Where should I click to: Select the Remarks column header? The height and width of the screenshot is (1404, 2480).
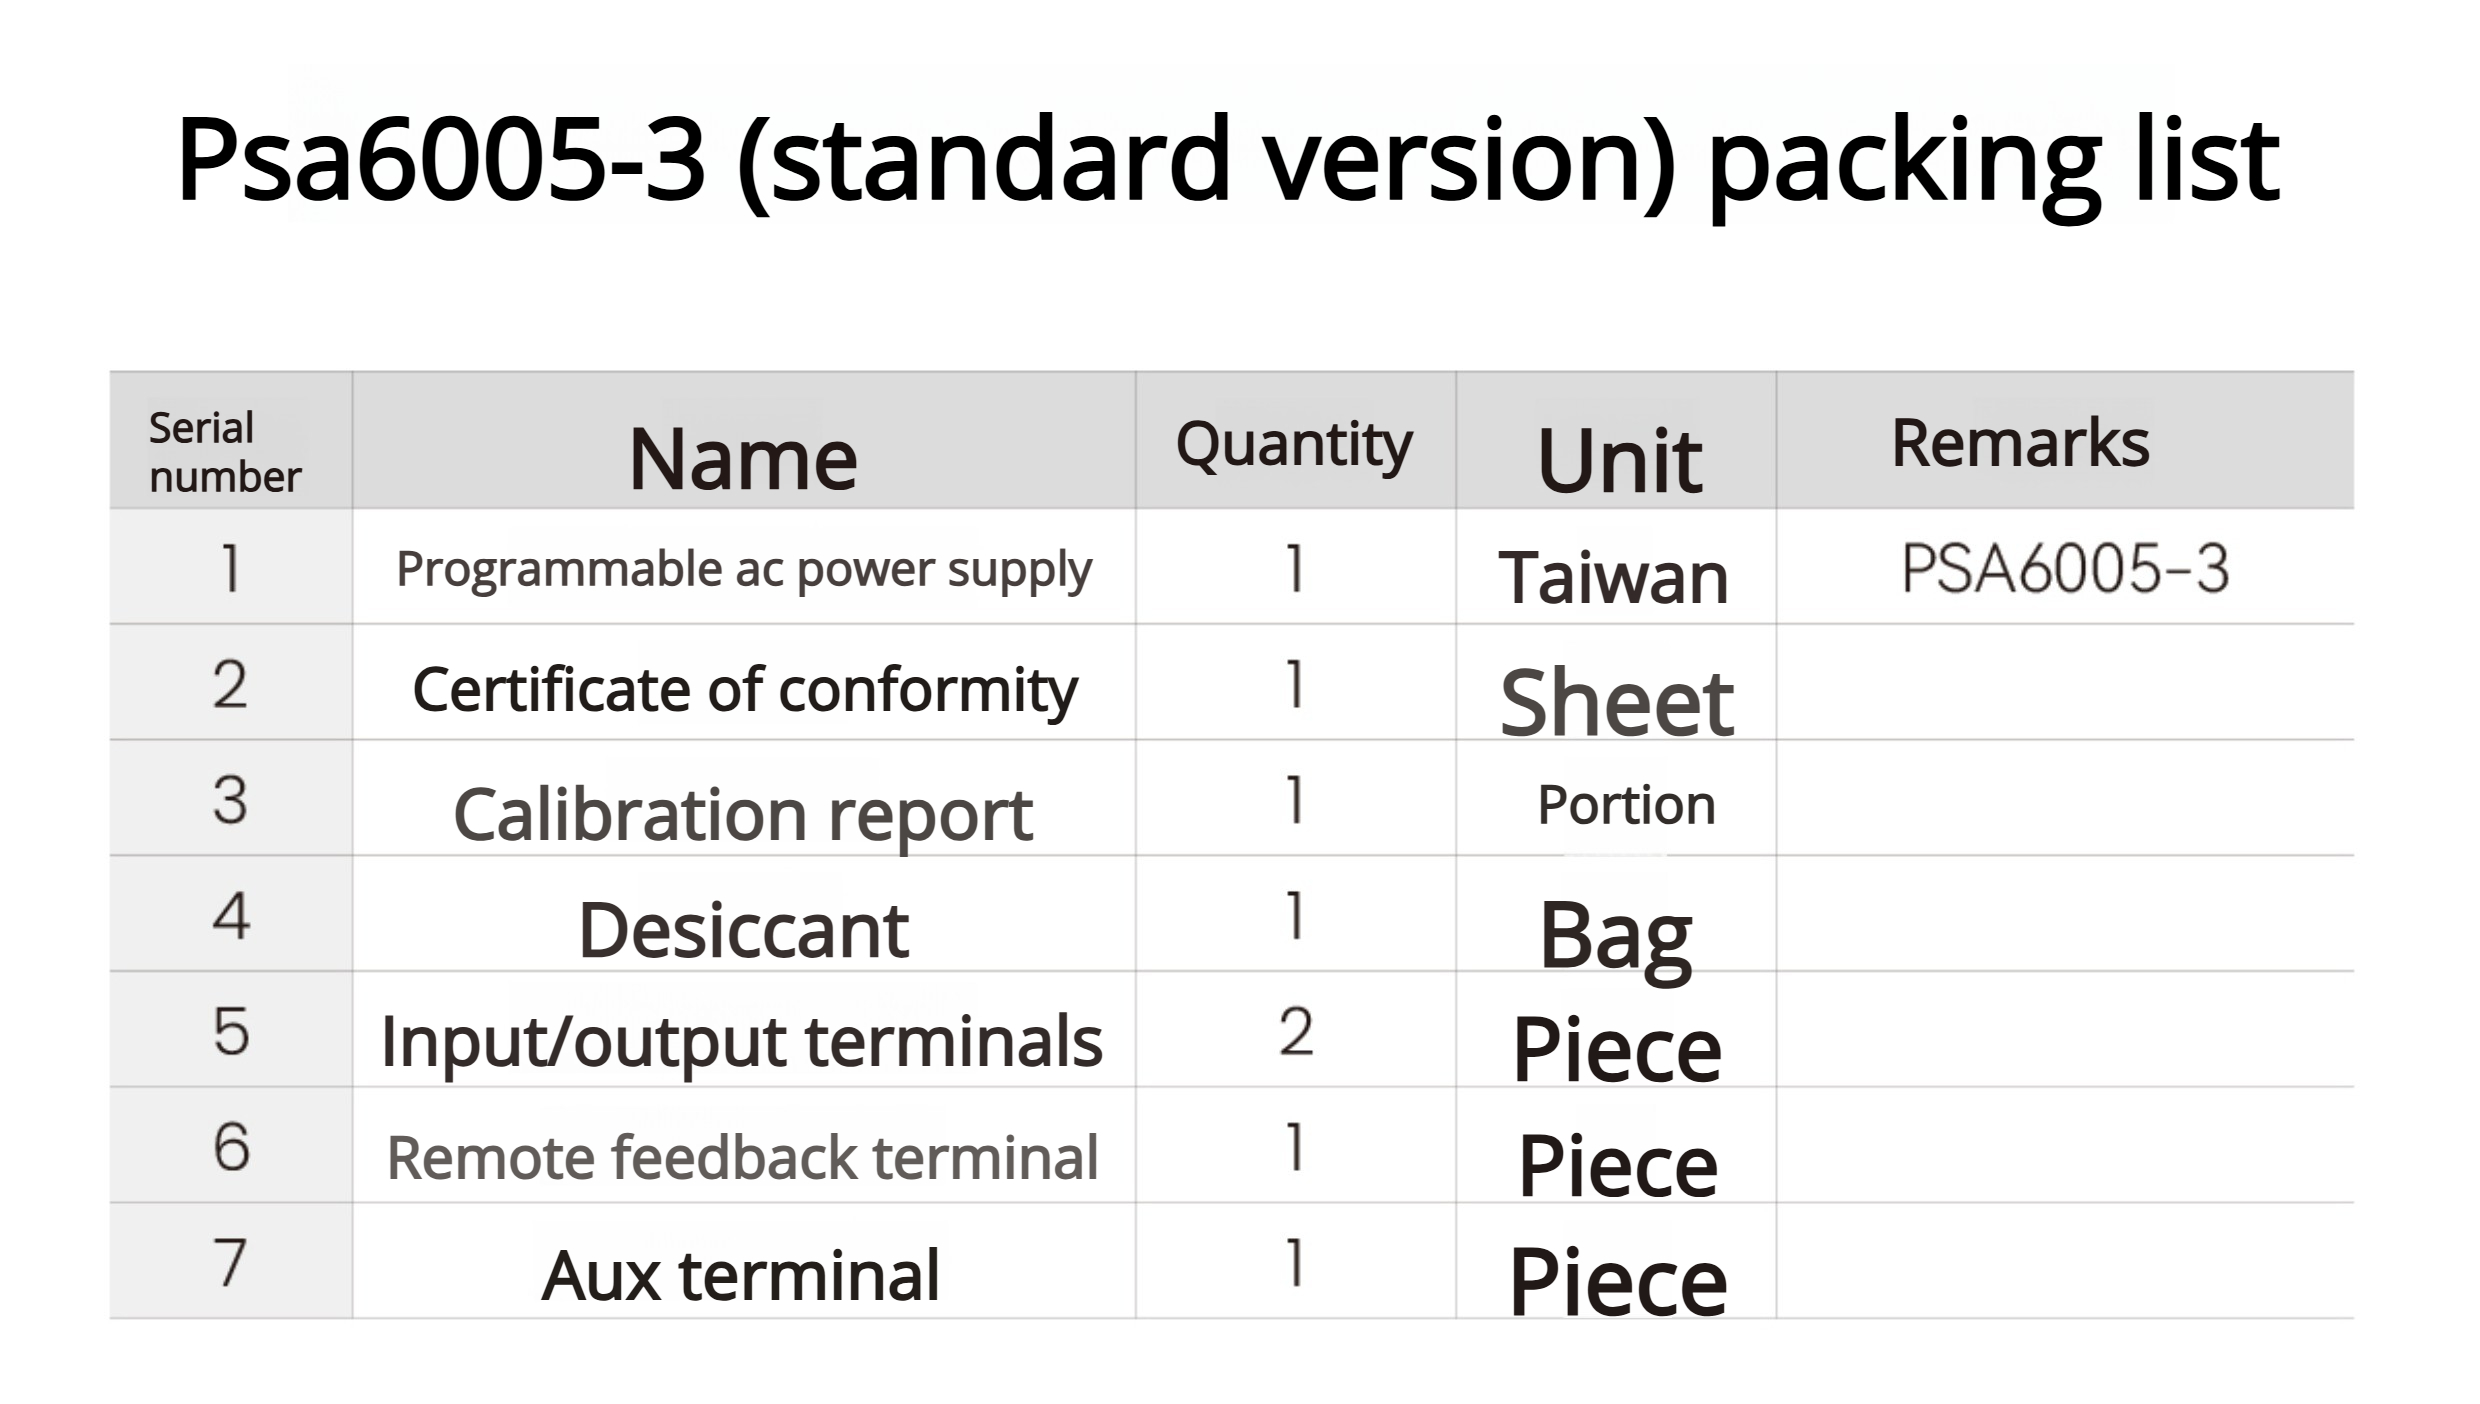pos(2020,443)
